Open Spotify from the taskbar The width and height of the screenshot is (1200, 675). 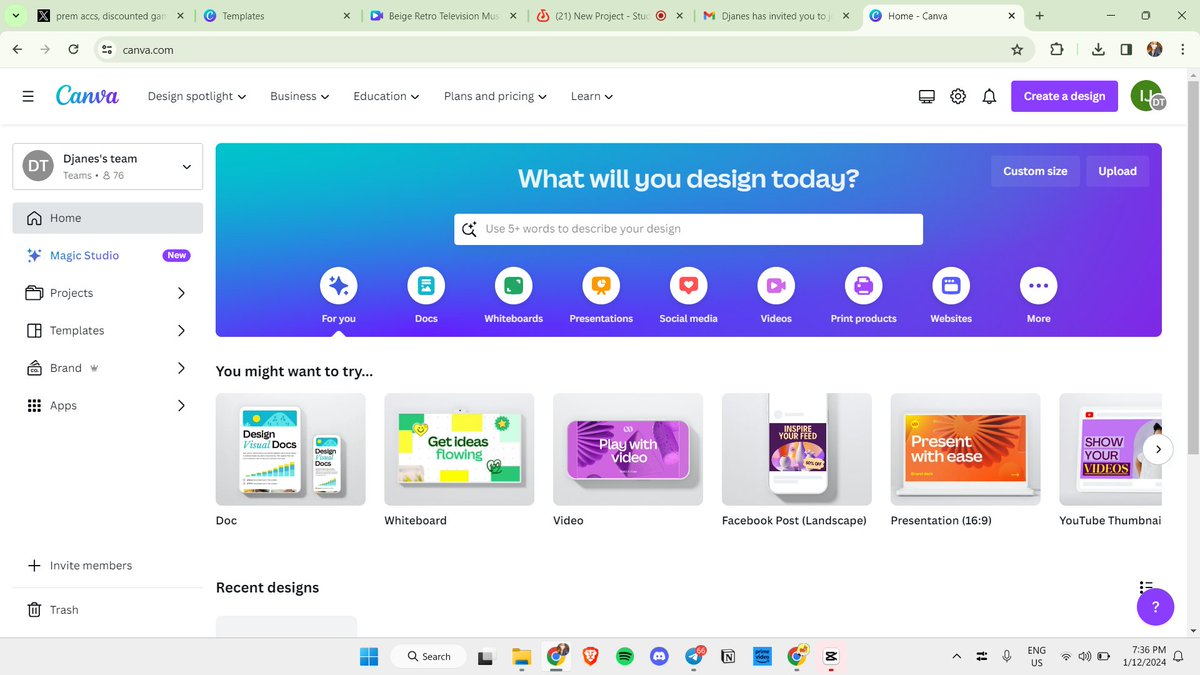pyautogui.click(x=625, y=656)
